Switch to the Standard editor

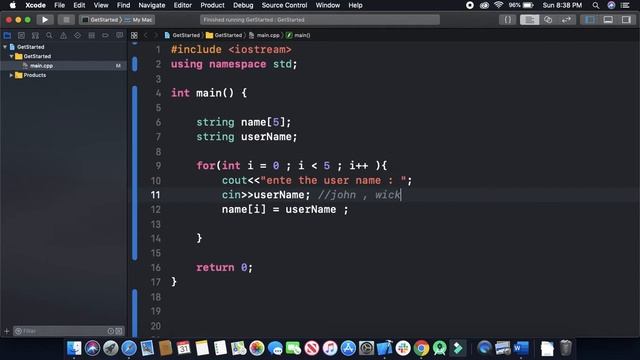tap(529, 20)
